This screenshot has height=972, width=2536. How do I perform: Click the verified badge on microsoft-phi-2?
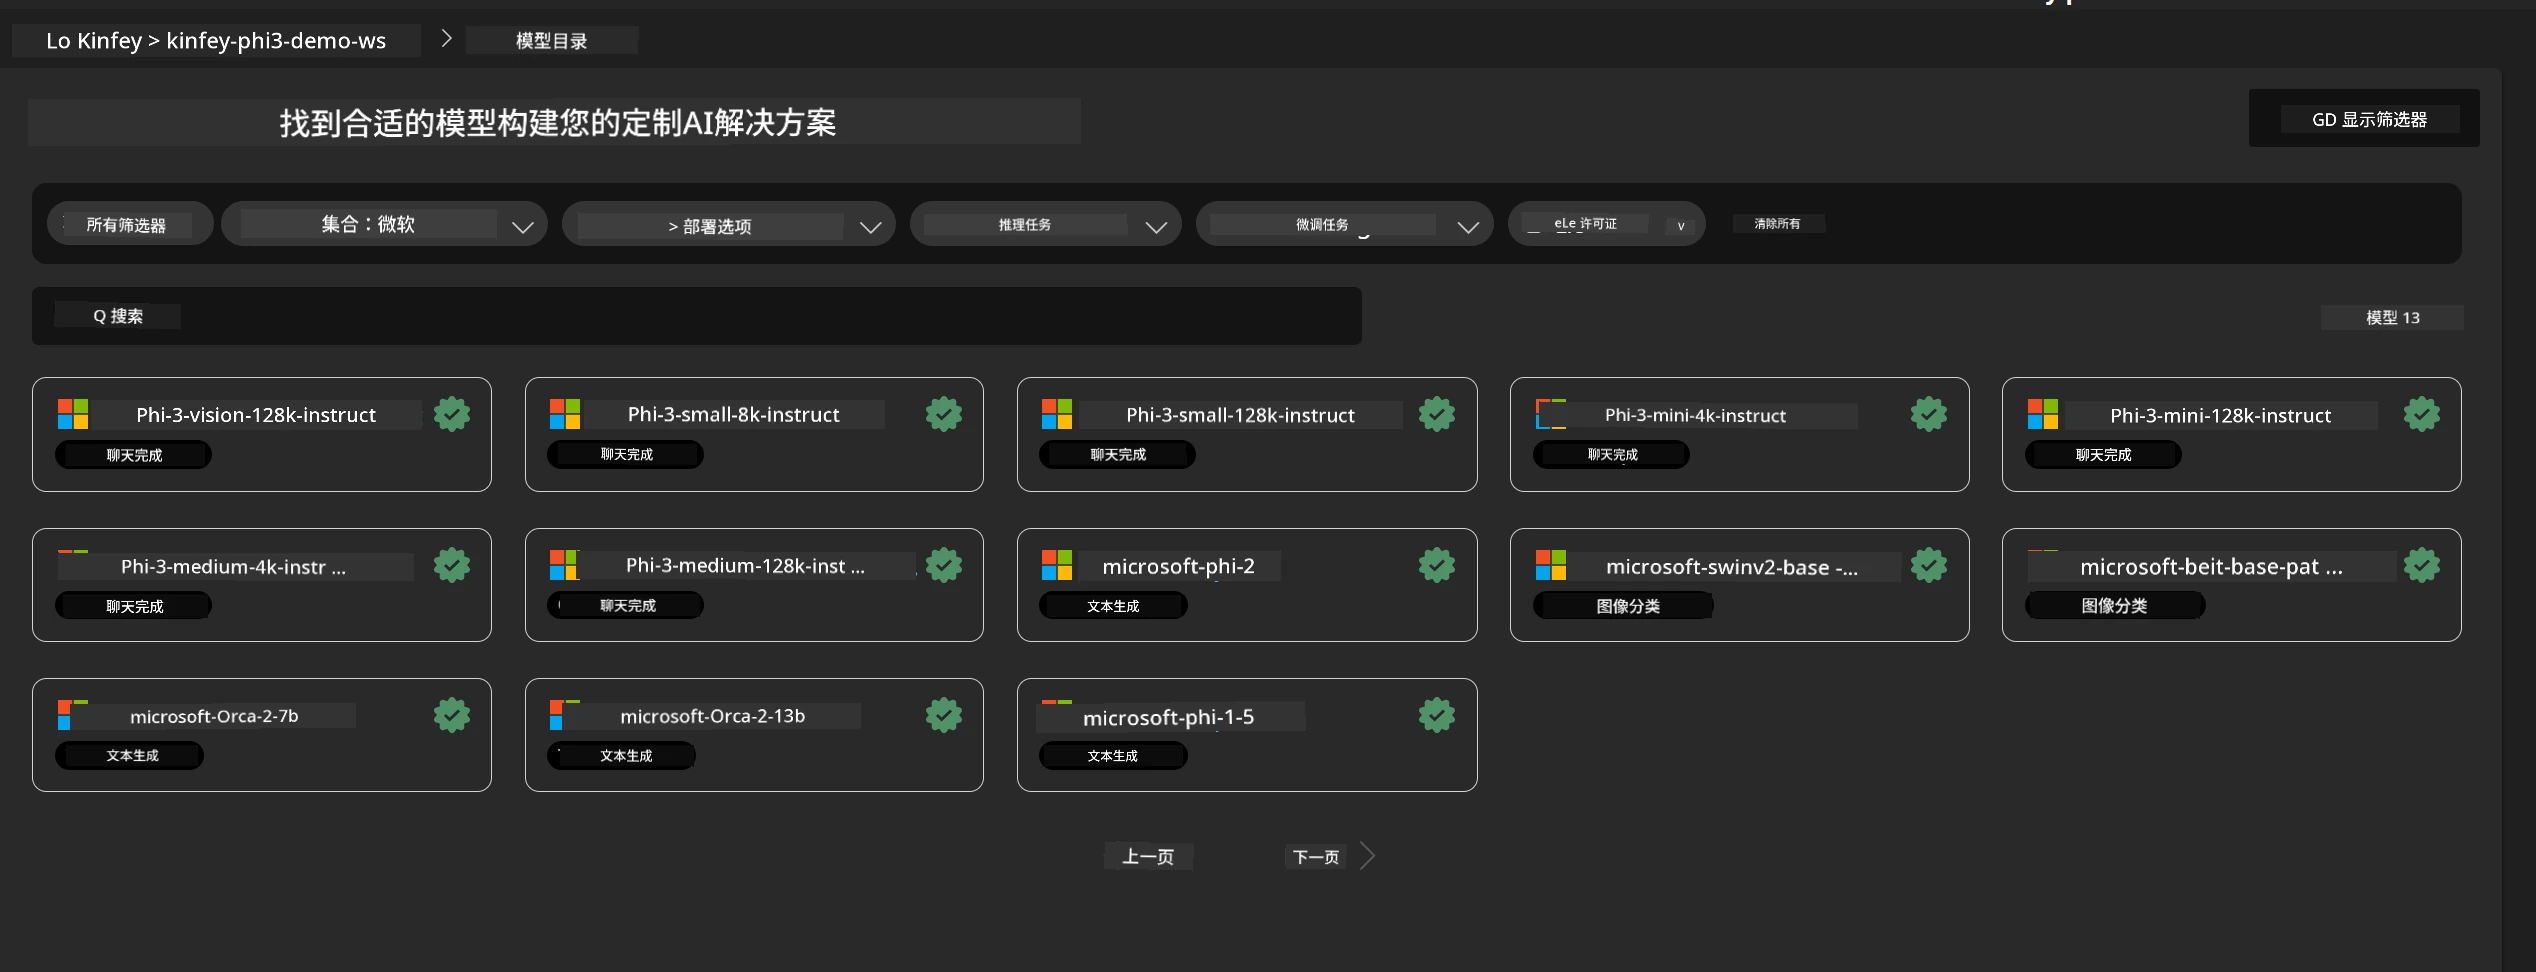pos(1437,565)
